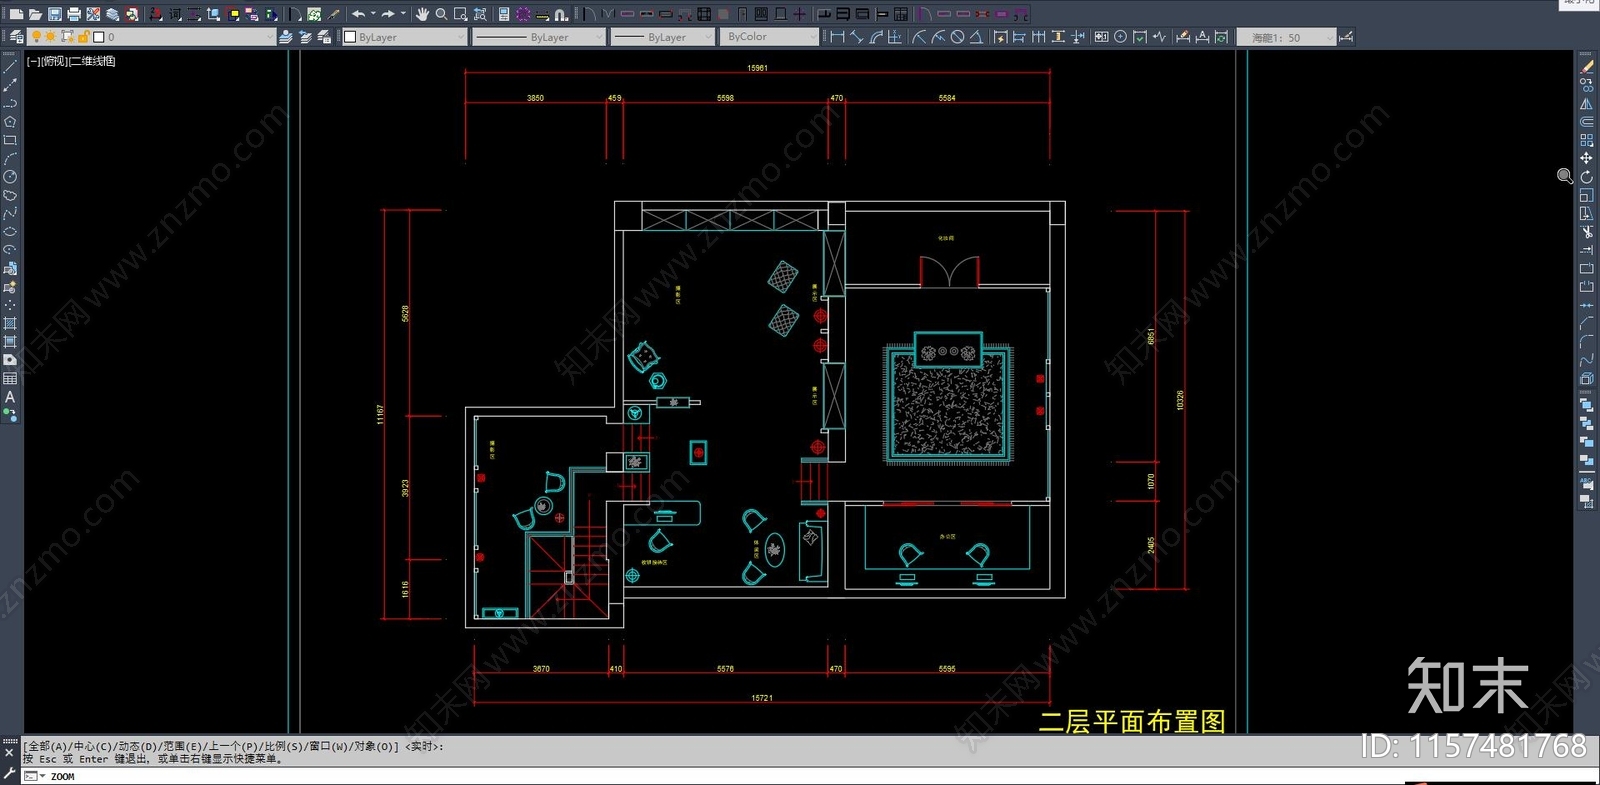The width and height of the screenshot is (1600, 785).
Task: Open command line customize wrench icon
Action: (9, 772)
